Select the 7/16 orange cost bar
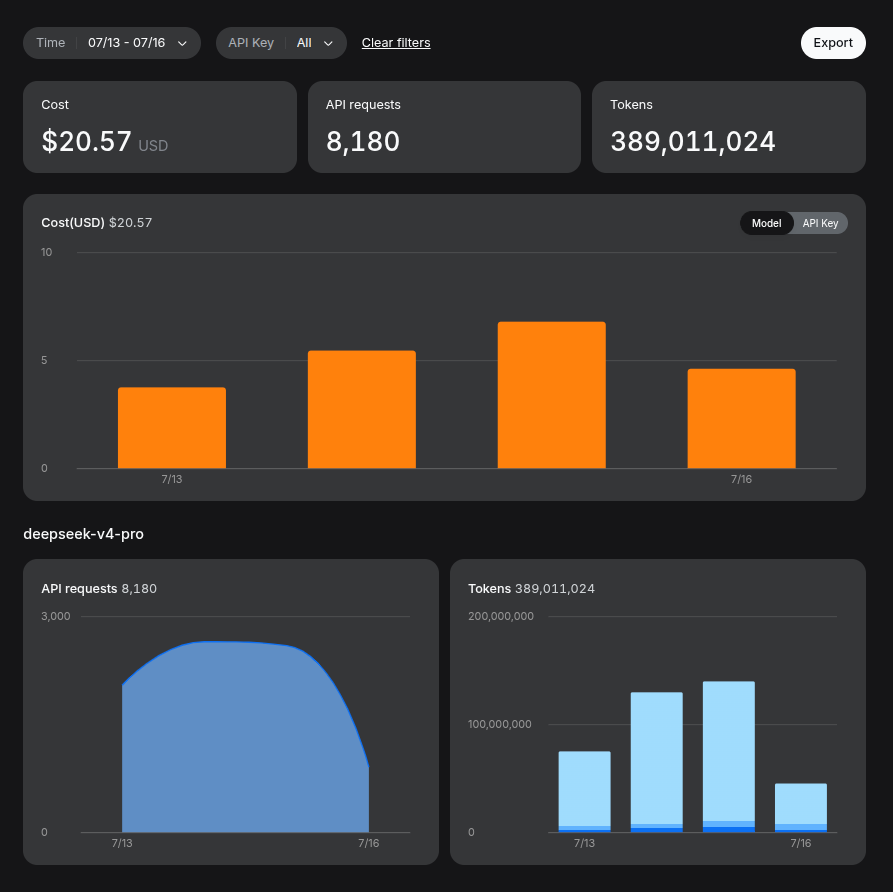Image resolution: width=893 pixels, height=892 pixels. (x=742, y=419)
